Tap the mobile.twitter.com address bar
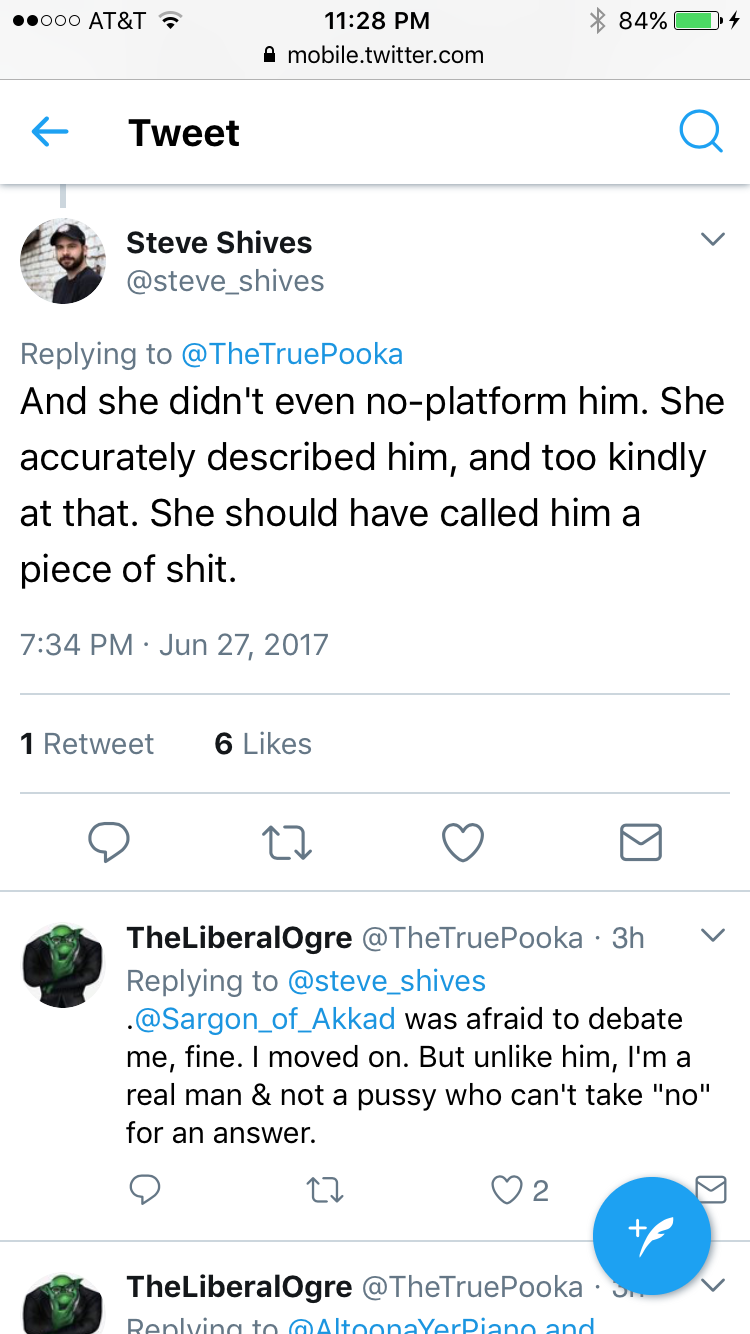This screenshot has width=750, height=1334. [x=375, y=55]
